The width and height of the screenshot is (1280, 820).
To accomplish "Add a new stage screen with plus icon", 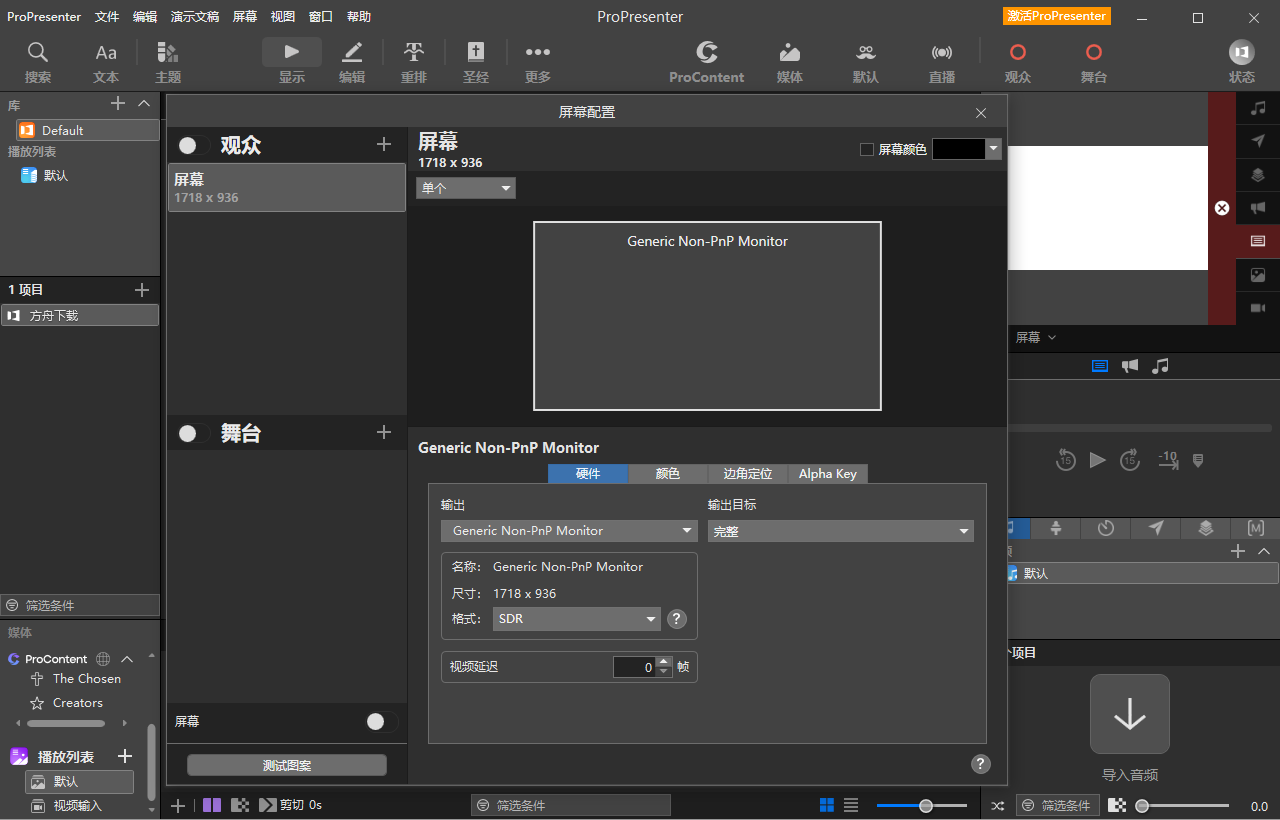I will click(384, 433).
